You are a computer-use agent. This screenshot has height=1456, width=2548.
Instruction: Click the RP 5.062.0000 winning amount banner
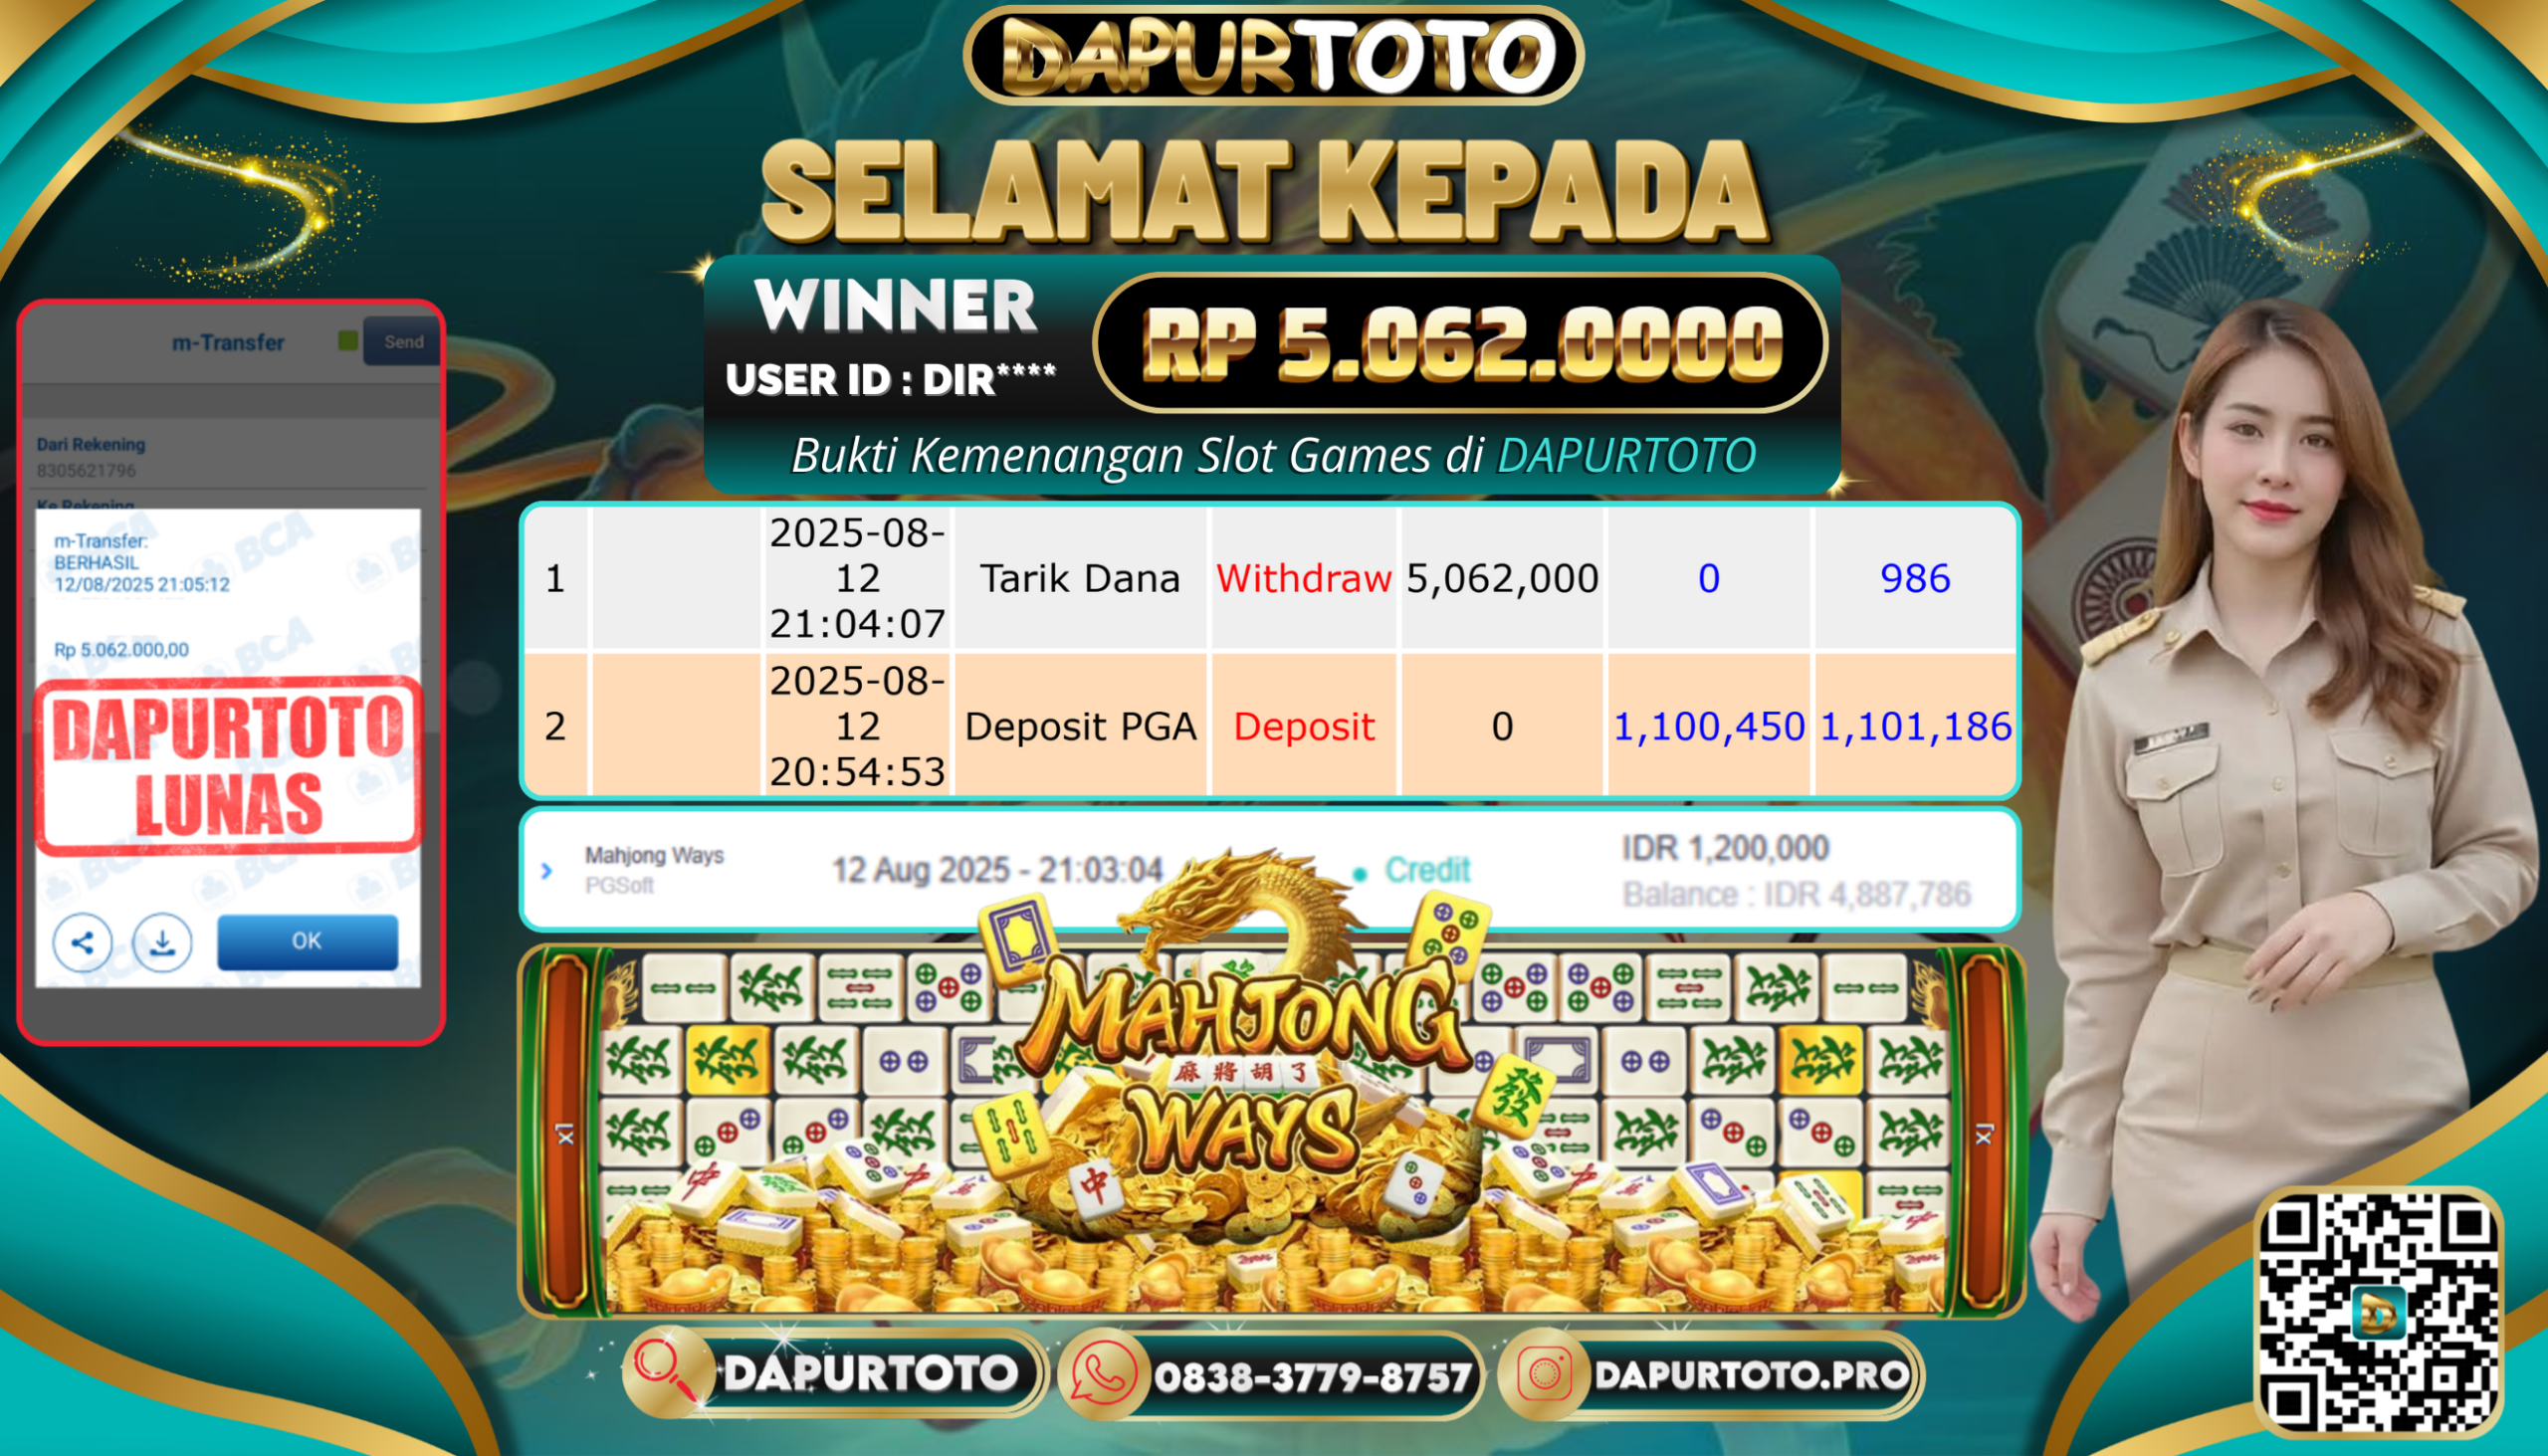pos(1461,343)
